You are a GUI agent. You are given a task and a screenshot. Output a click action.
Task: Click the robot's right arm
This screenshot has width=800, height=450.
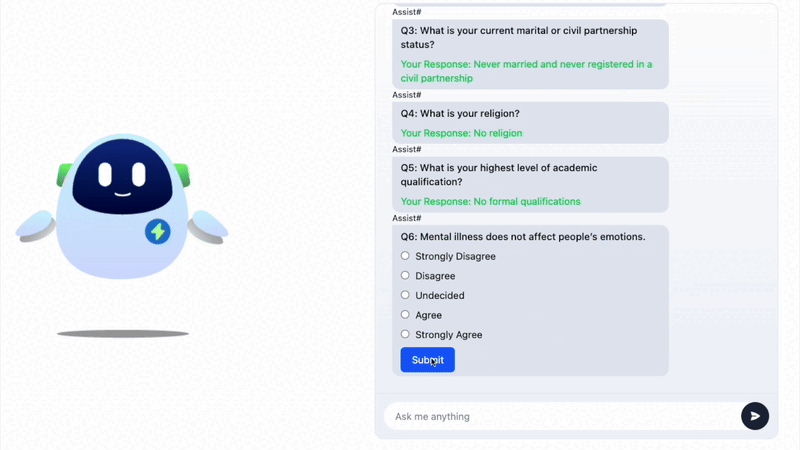tap(208, 227)
